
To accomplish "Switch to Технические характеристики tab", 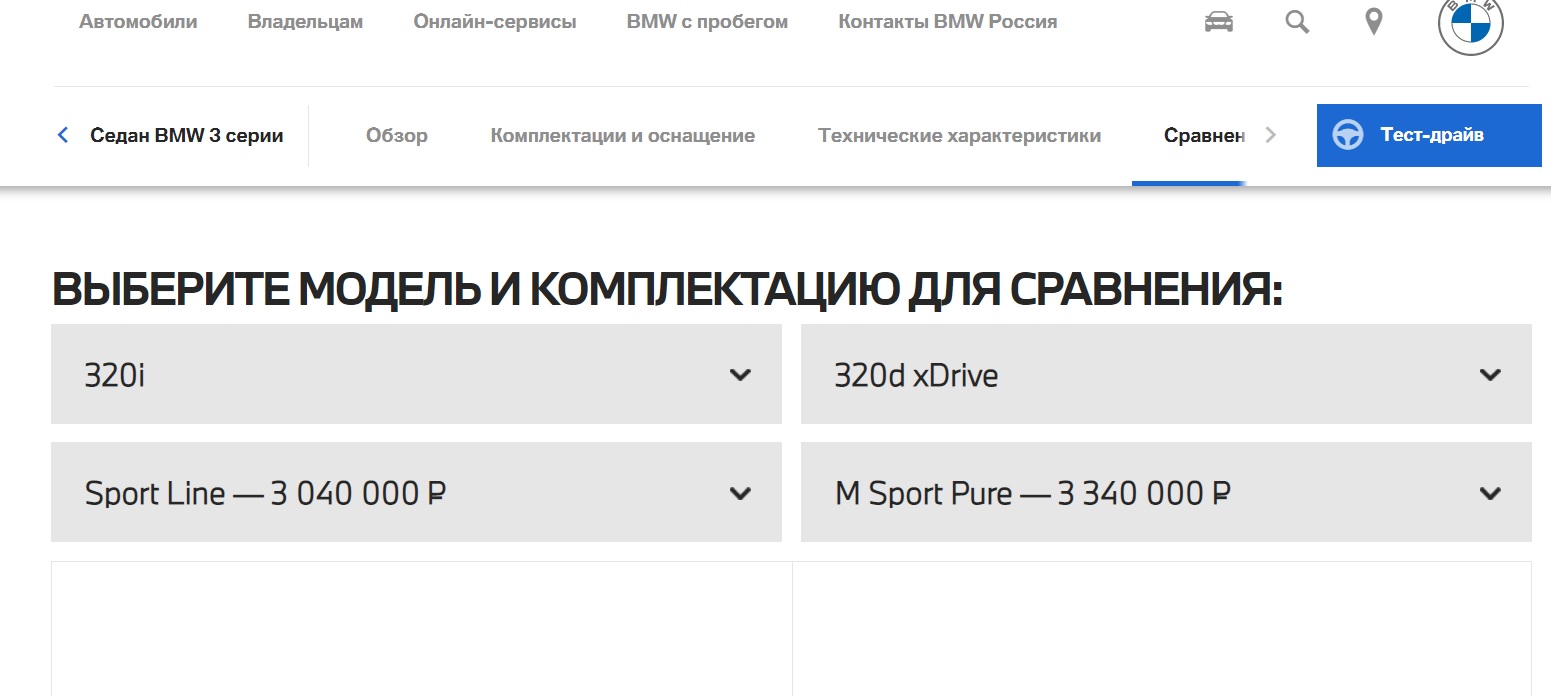I will click(960, 135).
